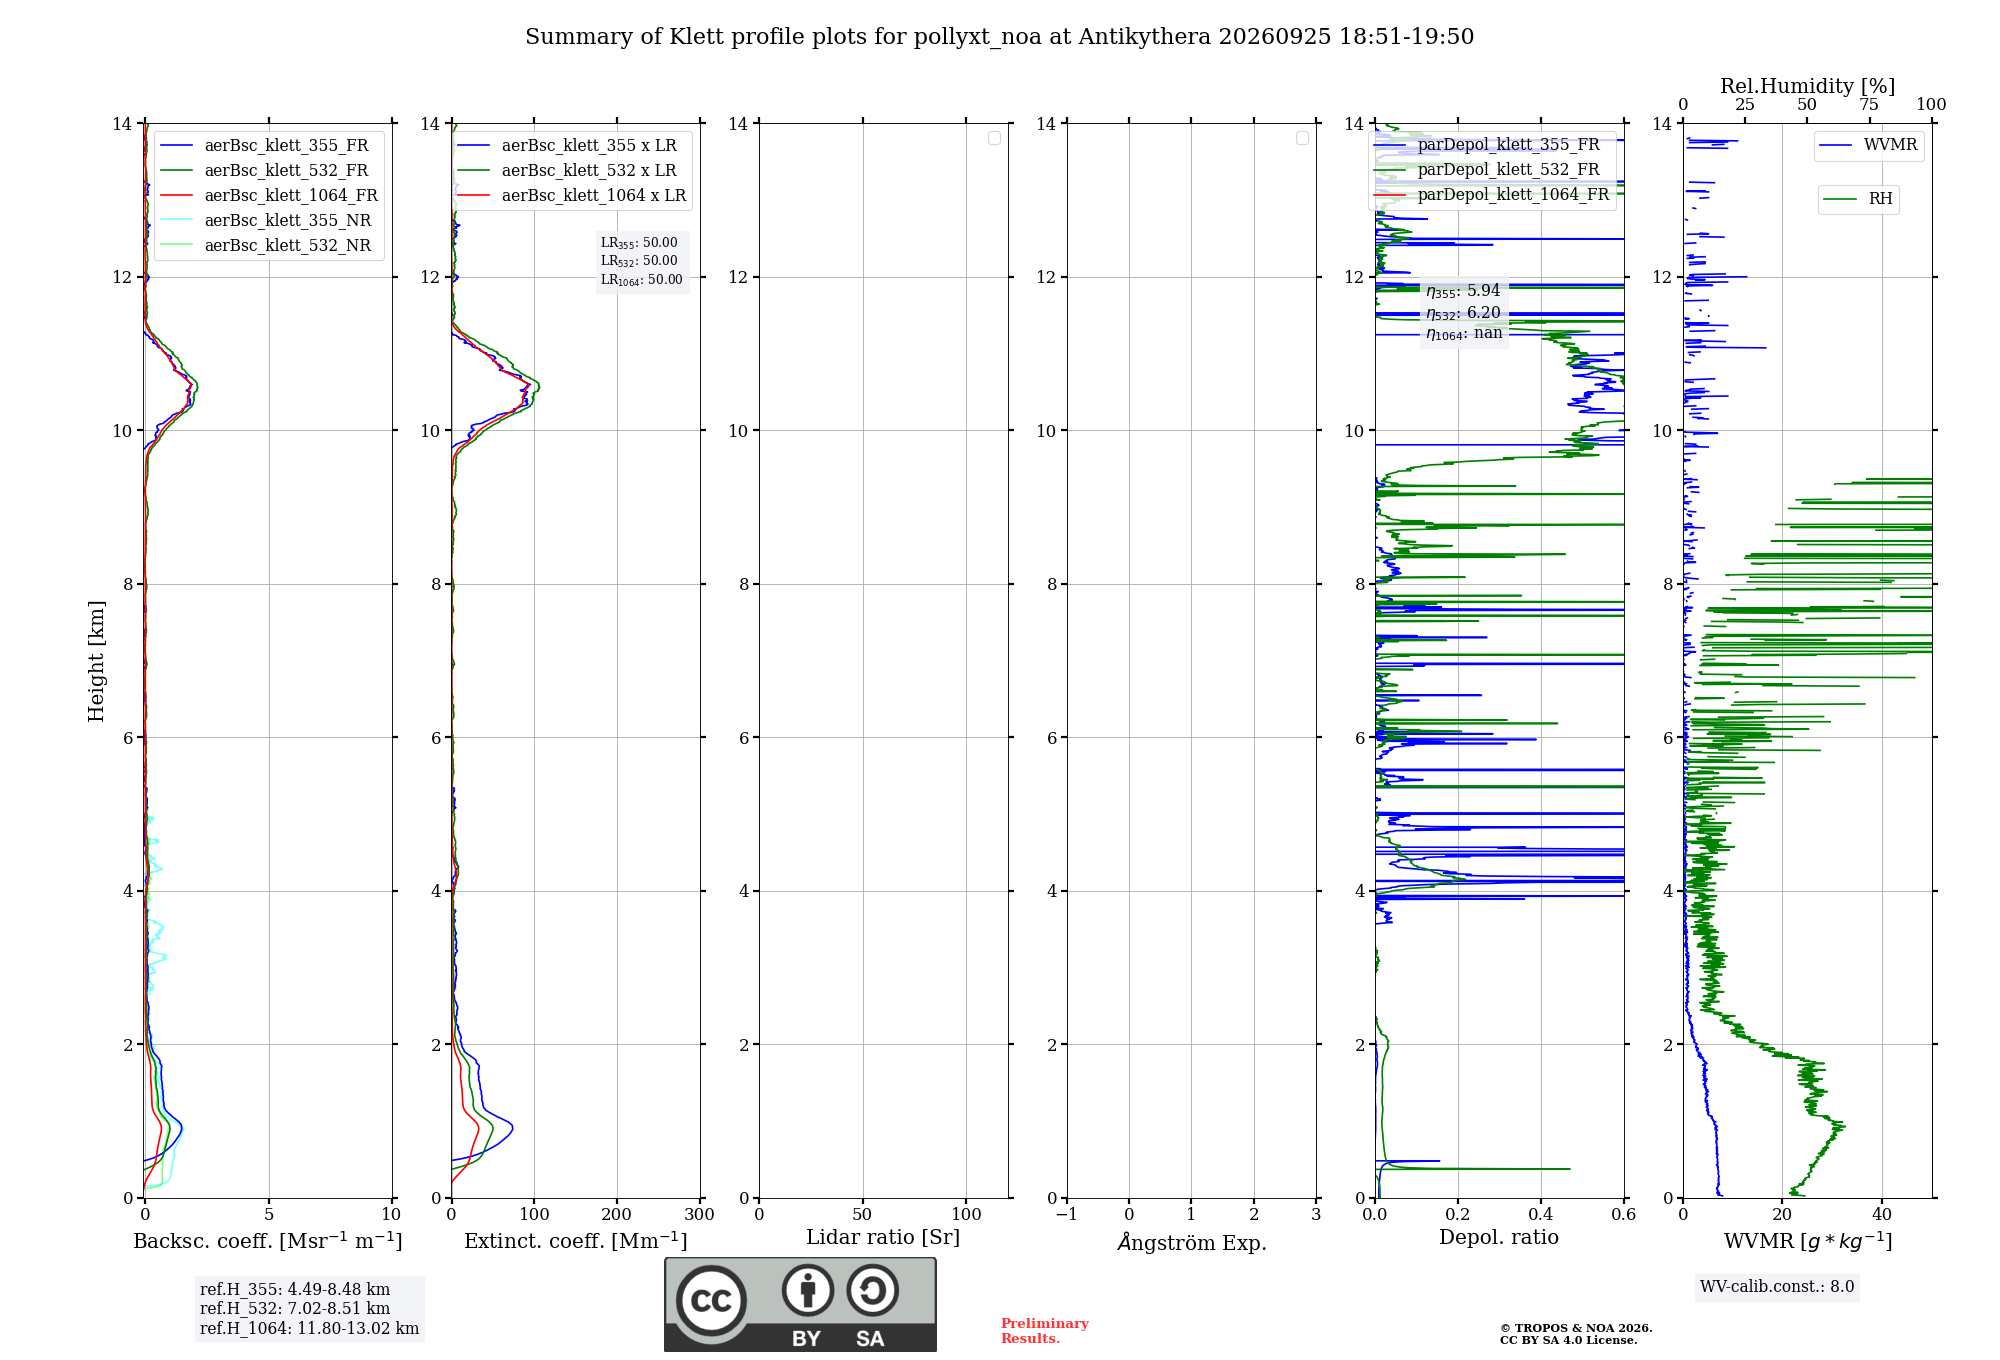Click the LR532: 50.00 value
The width and height of the screenshot is (2000, 1360).
tap(639, 261)
